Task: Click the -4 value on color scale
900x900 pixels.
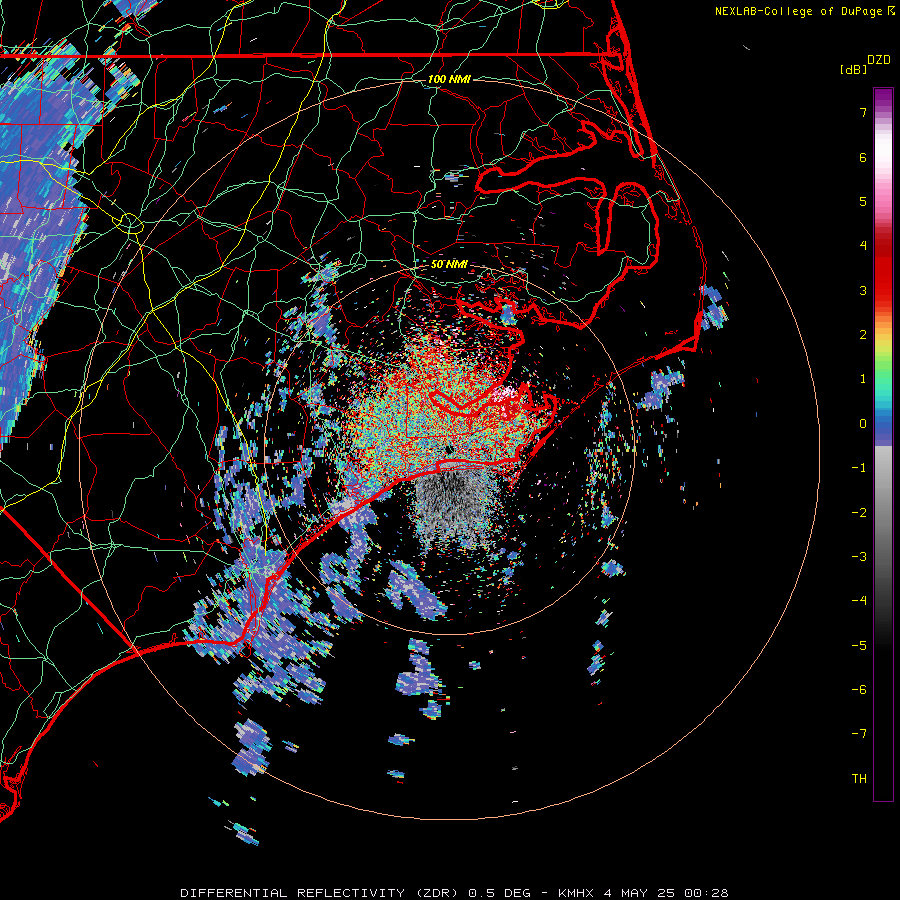Action: 859,601
